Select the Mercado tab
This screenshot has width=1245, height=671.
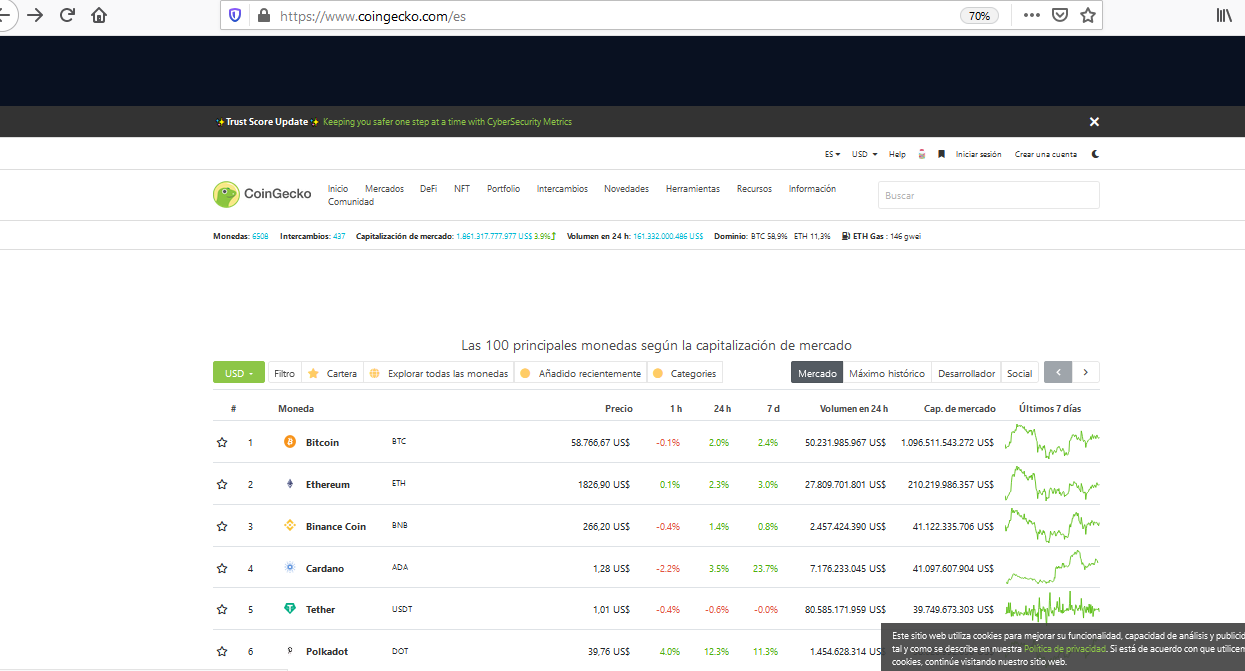[817, 373]
